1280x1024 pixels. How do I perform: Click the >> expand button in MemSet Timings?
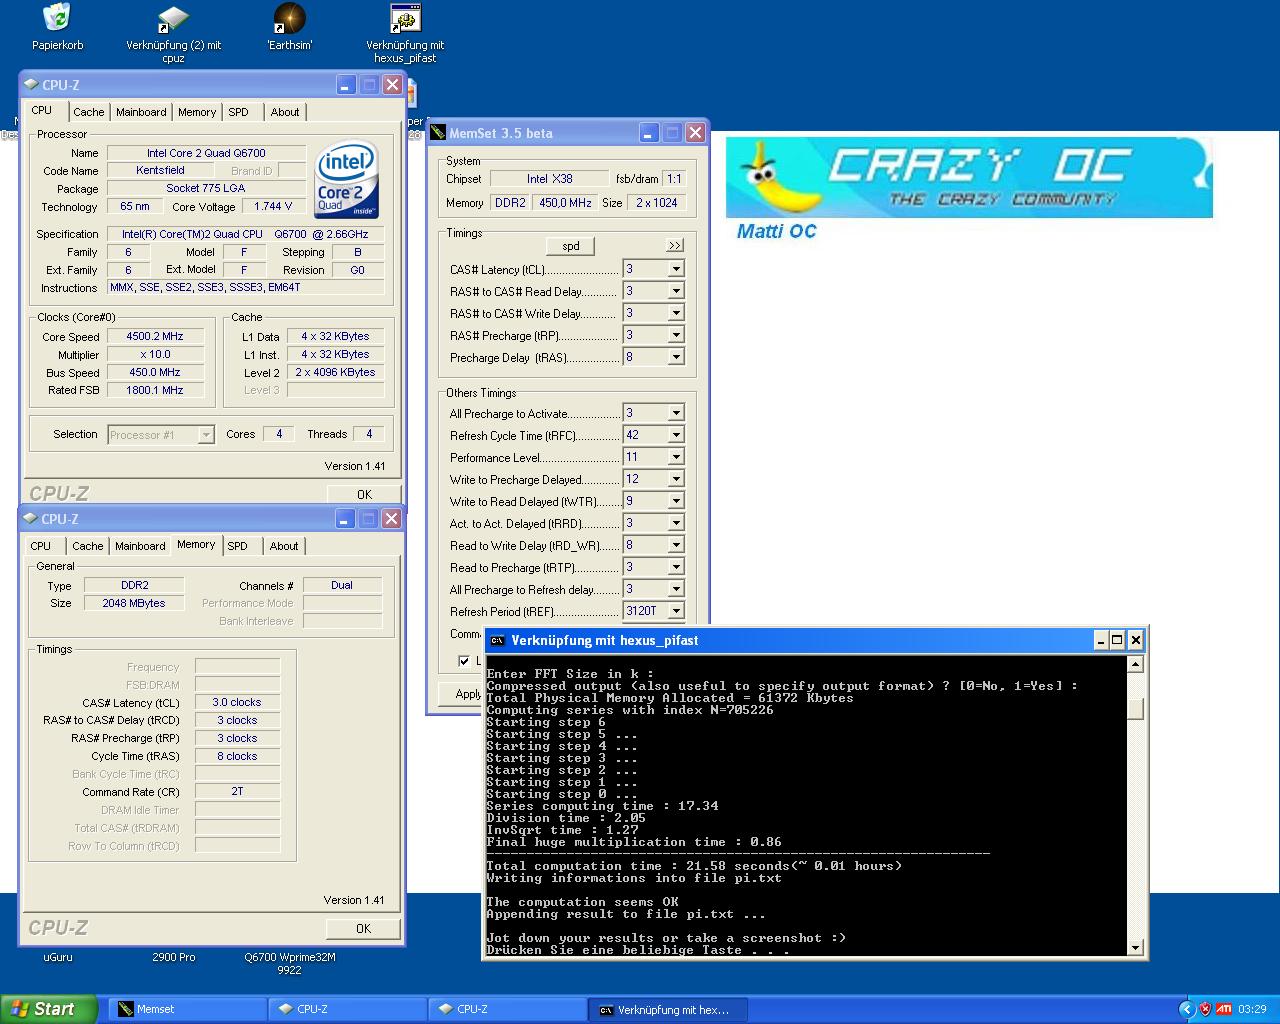point(675,246)
